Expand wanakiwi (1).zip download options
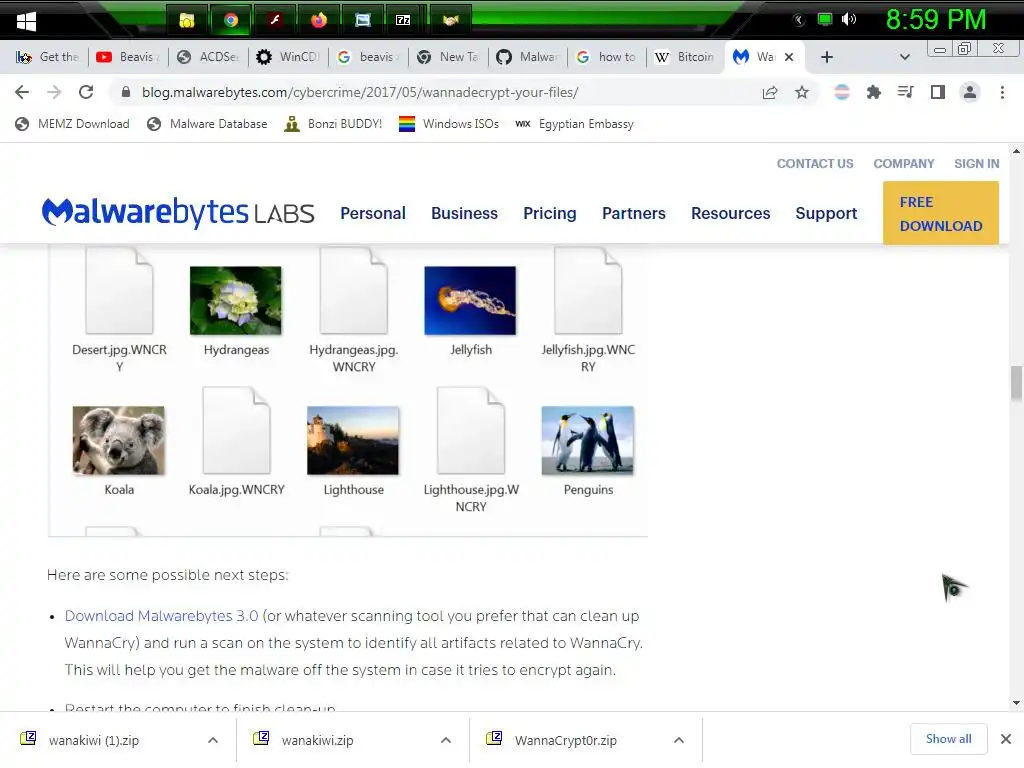The width and height of the screenshot is (1024, 768). (x=213, y=740)
